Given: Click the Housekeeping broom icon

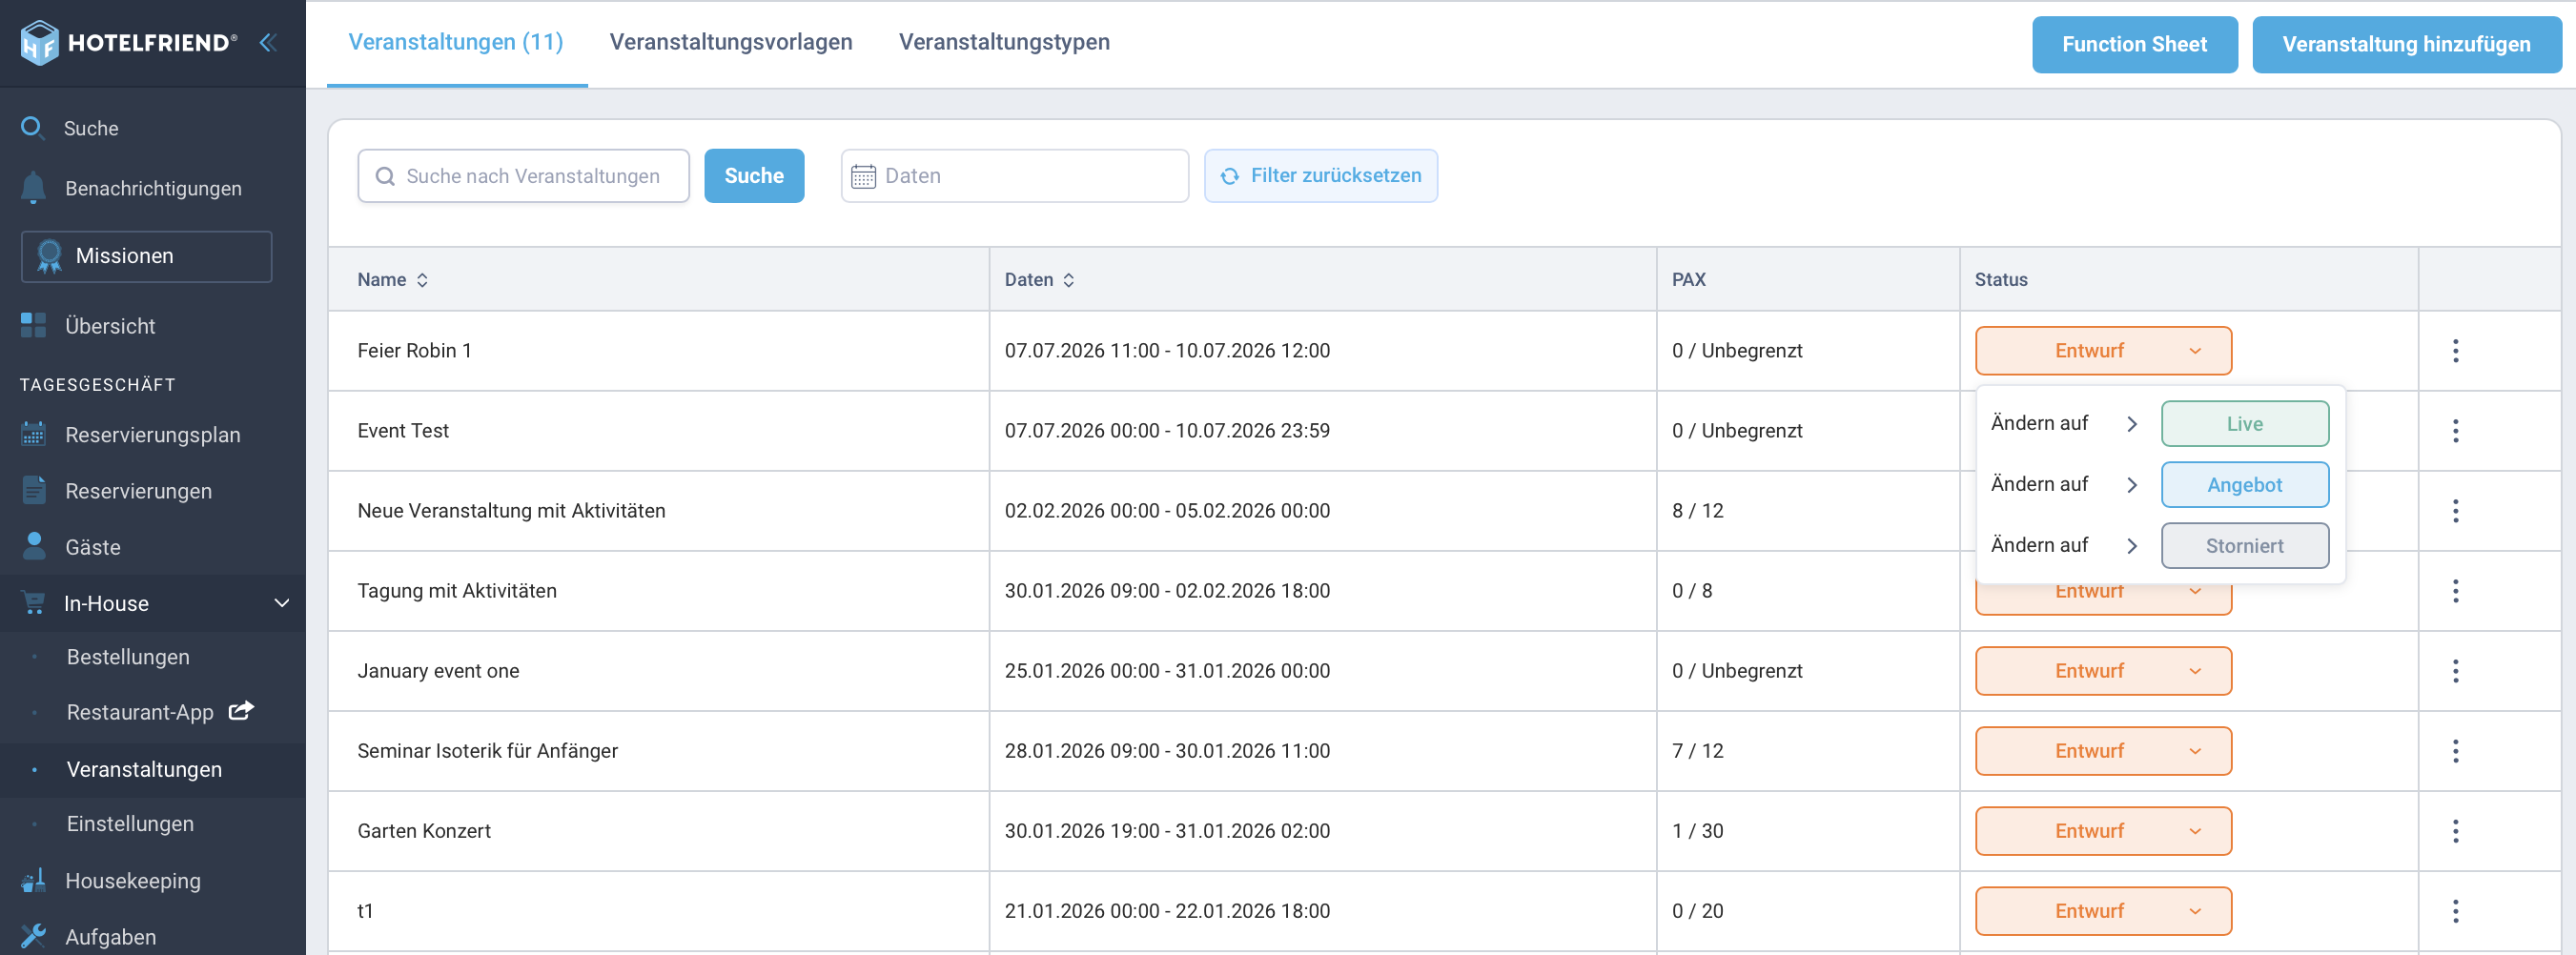Looking at the screenshot, I should tap(33, 880).
